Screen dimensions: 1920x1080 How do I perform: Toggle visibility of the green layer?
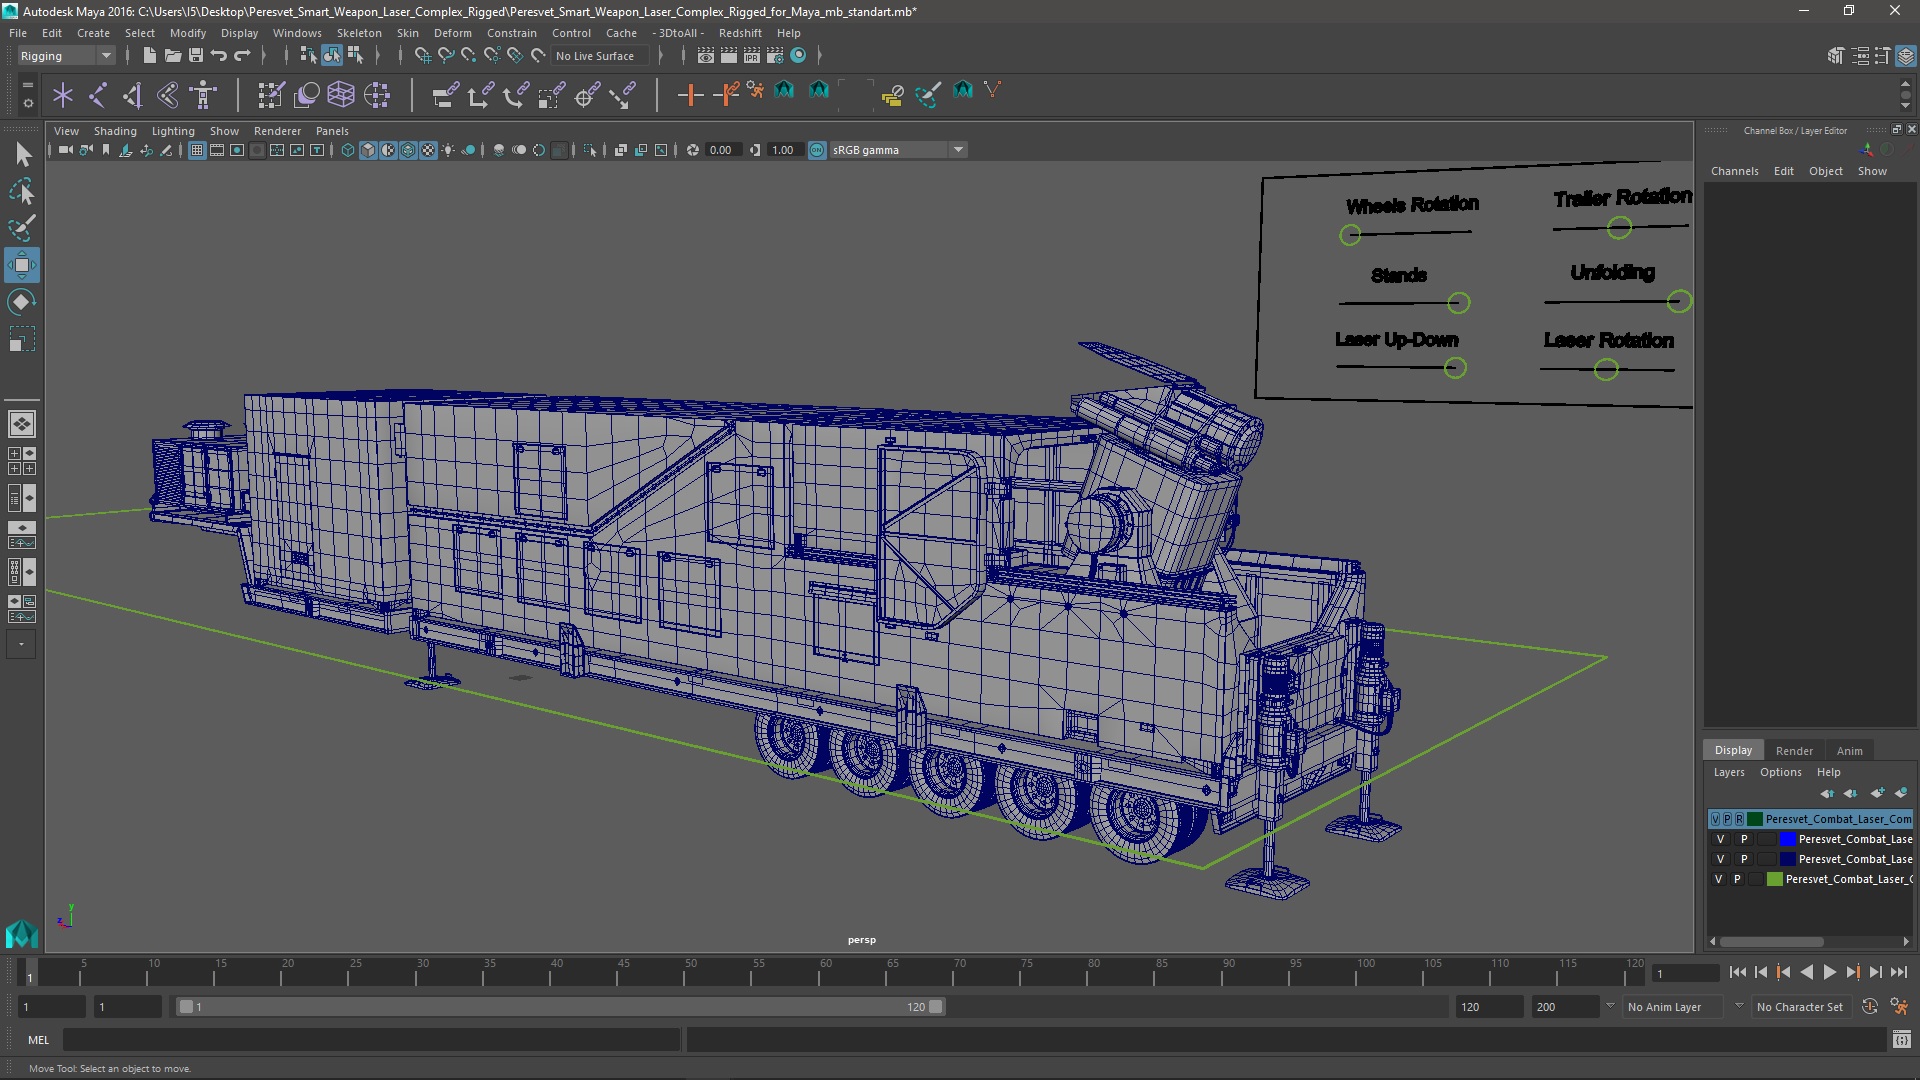[x=1718, y=879]
